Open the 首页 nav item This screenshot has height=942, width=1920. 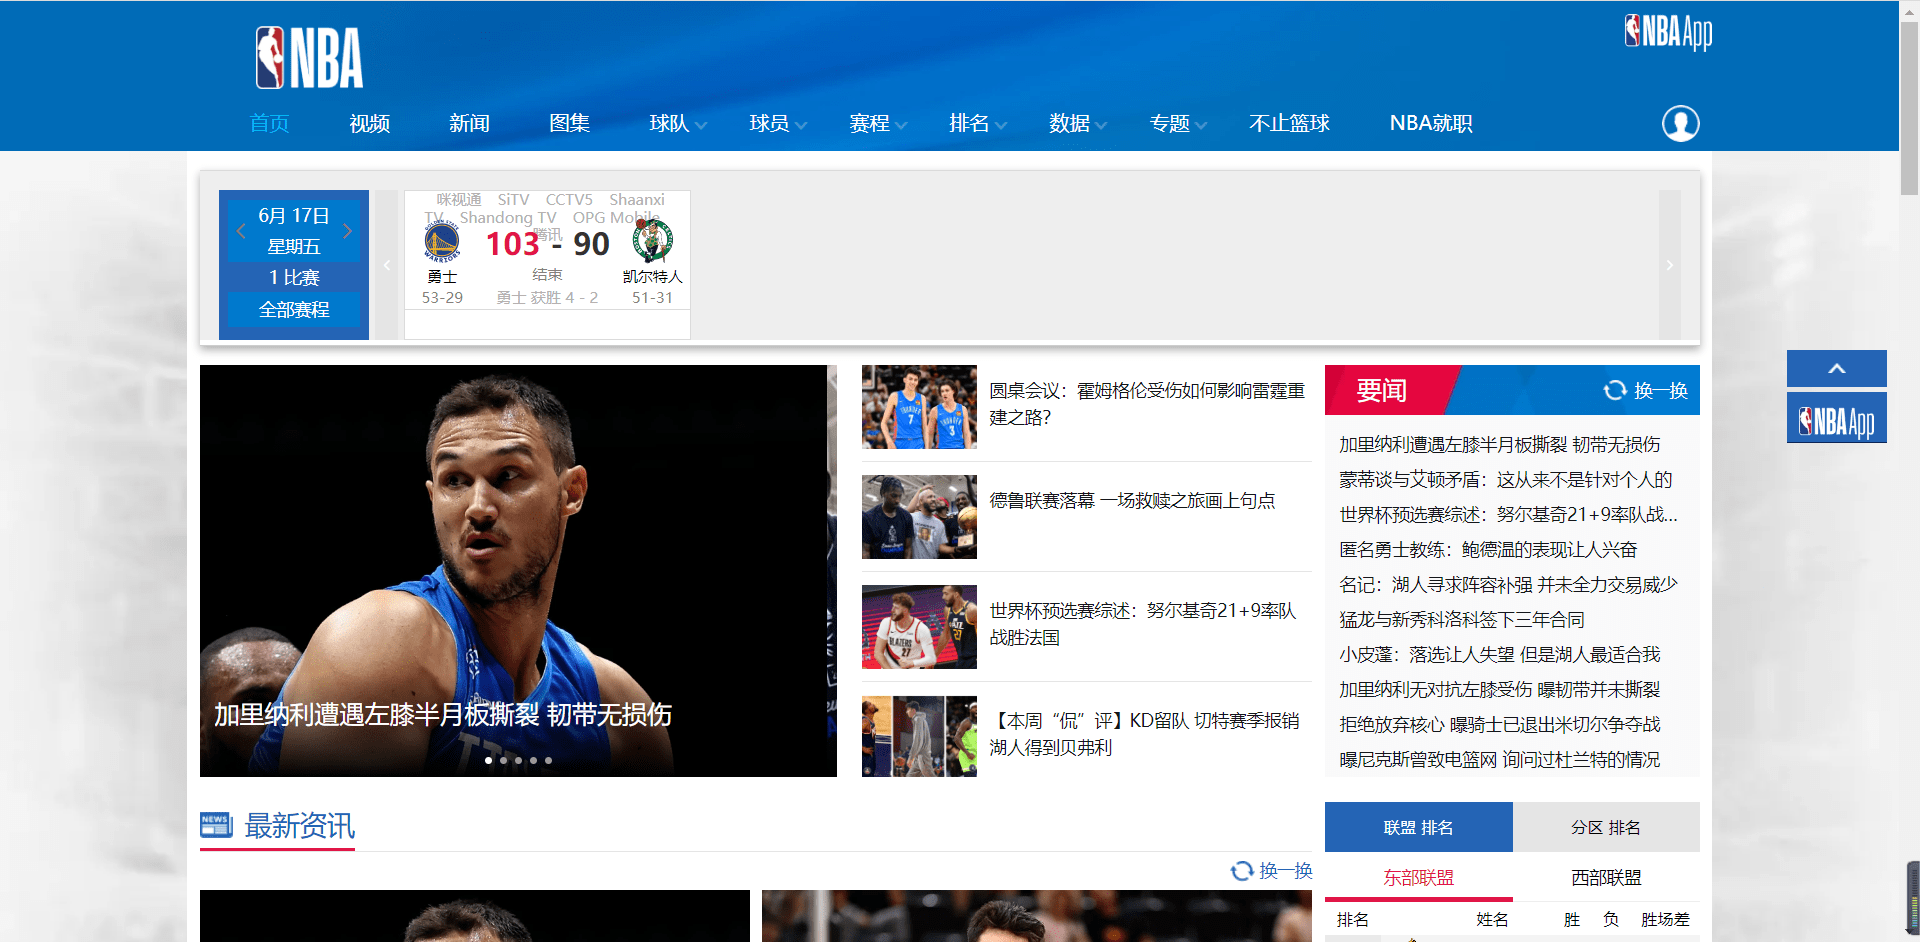click(269, 123)
